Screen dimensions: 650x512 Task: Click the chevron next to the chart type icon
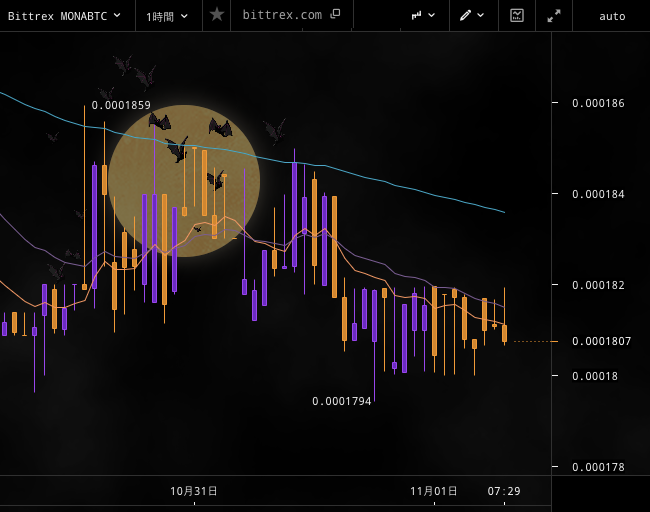432,15
